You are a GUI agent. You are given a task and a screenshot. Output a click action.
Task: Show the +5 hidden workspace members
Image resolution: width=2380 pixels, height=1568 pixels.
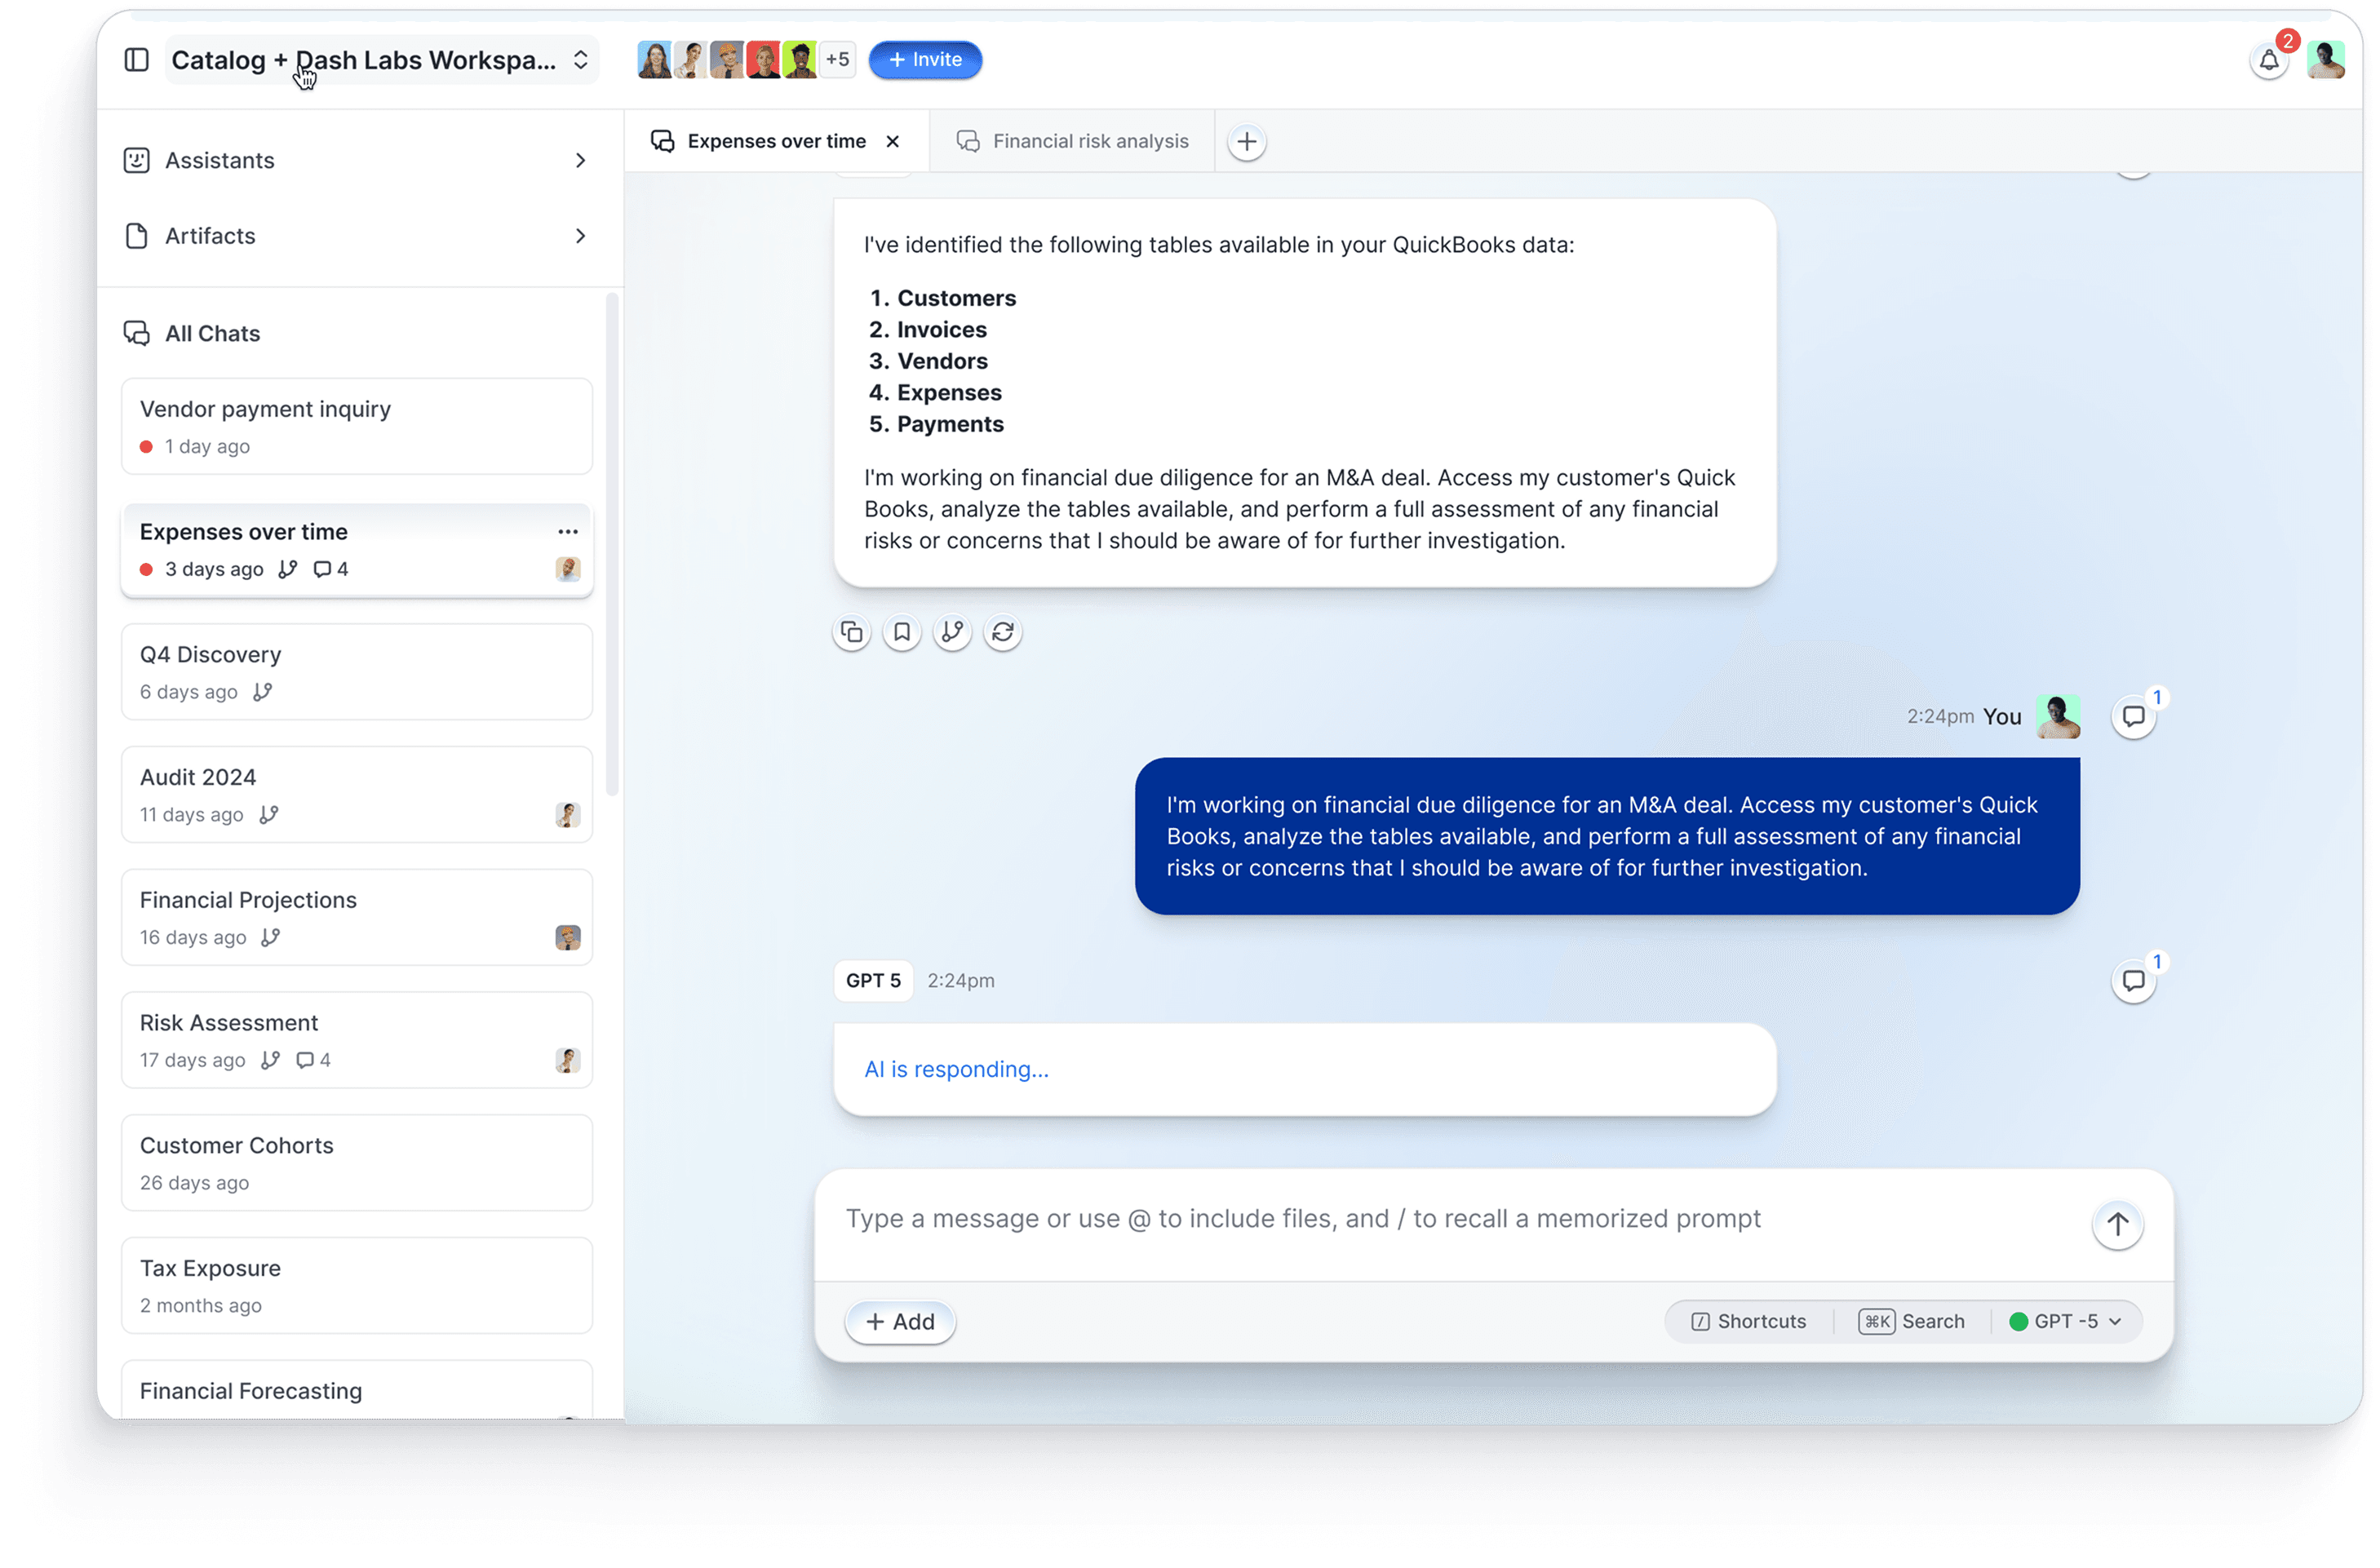[837, 60]
